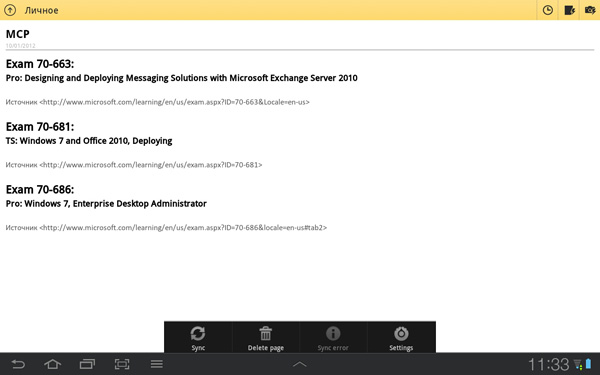Add a photo with the camera icon
Screen dimensions: 600x375
(590, 10)
